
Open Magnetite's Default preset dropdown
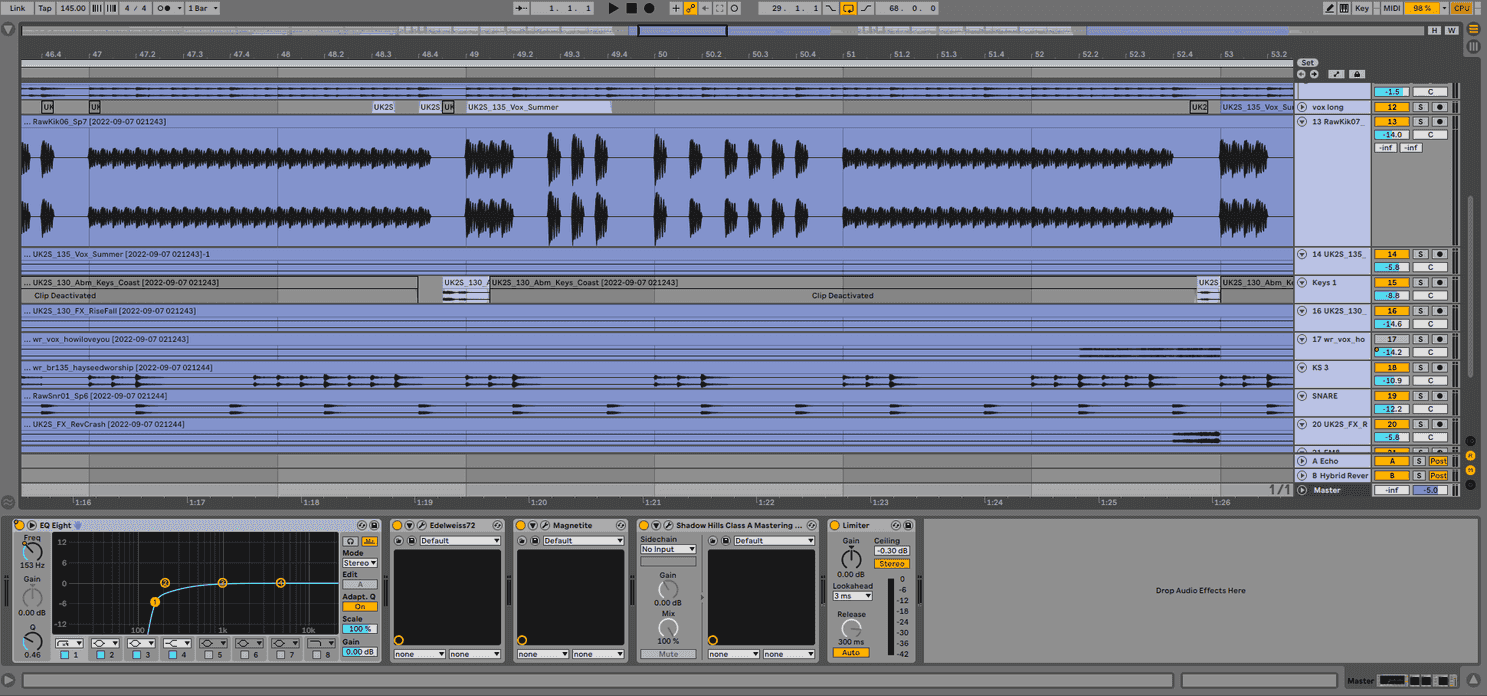pyautogui.click(x=584, y=540)
